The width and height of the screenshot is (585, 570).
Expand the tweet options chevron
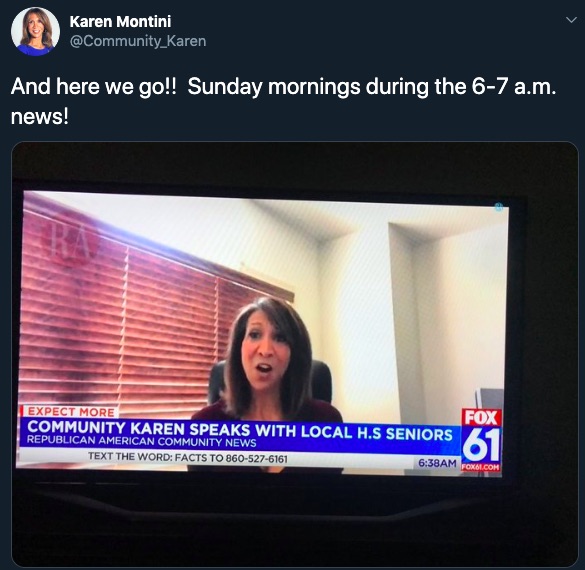click(571, 20)
